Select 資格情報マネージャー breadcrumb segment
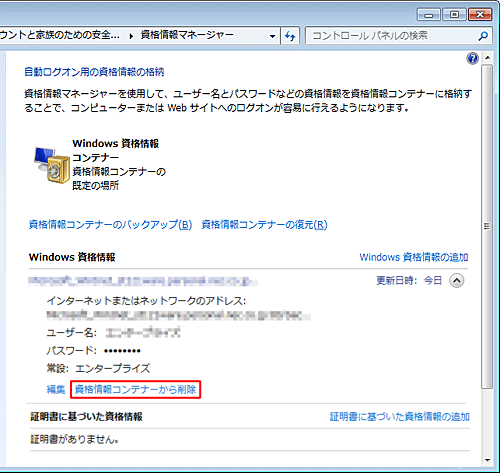The height and width of the screenshot is (473, 500). (187, 35)
